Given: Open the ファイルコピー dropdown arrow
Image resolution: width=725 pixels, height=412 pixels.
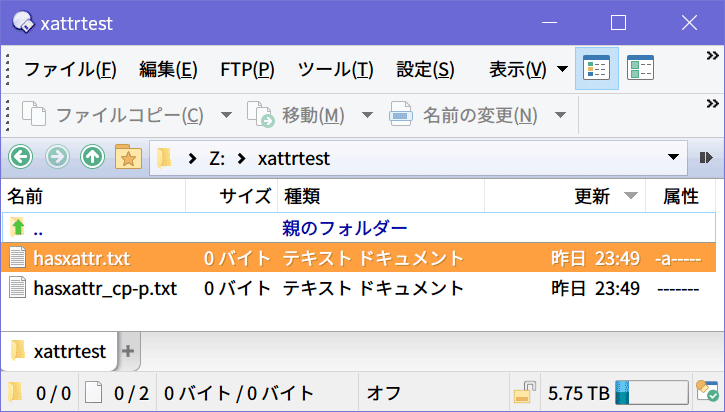Looking at the screenshot, I should [x=226, y=114].
